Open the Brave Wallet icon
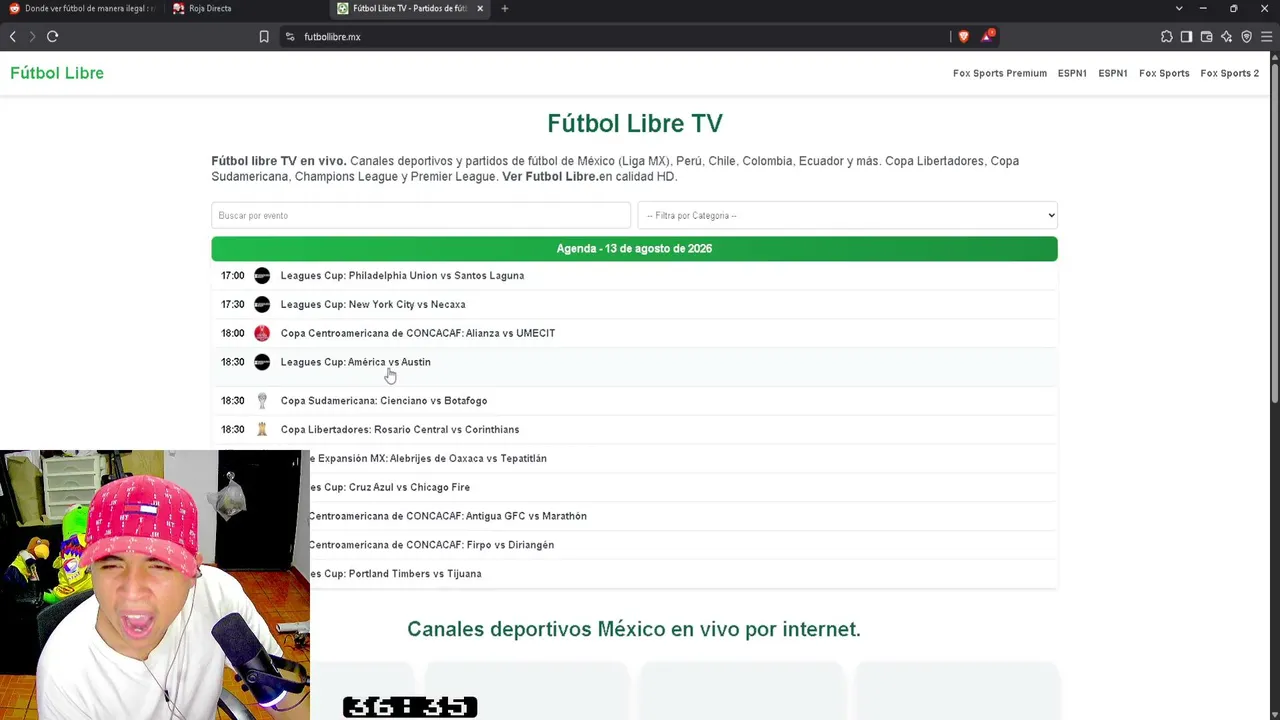This screenshot has width=1280, height=720. (1206, 37)
